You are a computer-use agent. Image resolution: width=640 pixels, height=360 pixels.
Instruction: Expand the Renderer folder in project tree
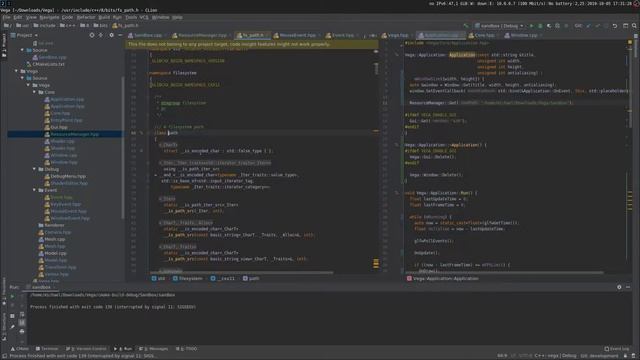pyautogui.click(x=51, y=225)
